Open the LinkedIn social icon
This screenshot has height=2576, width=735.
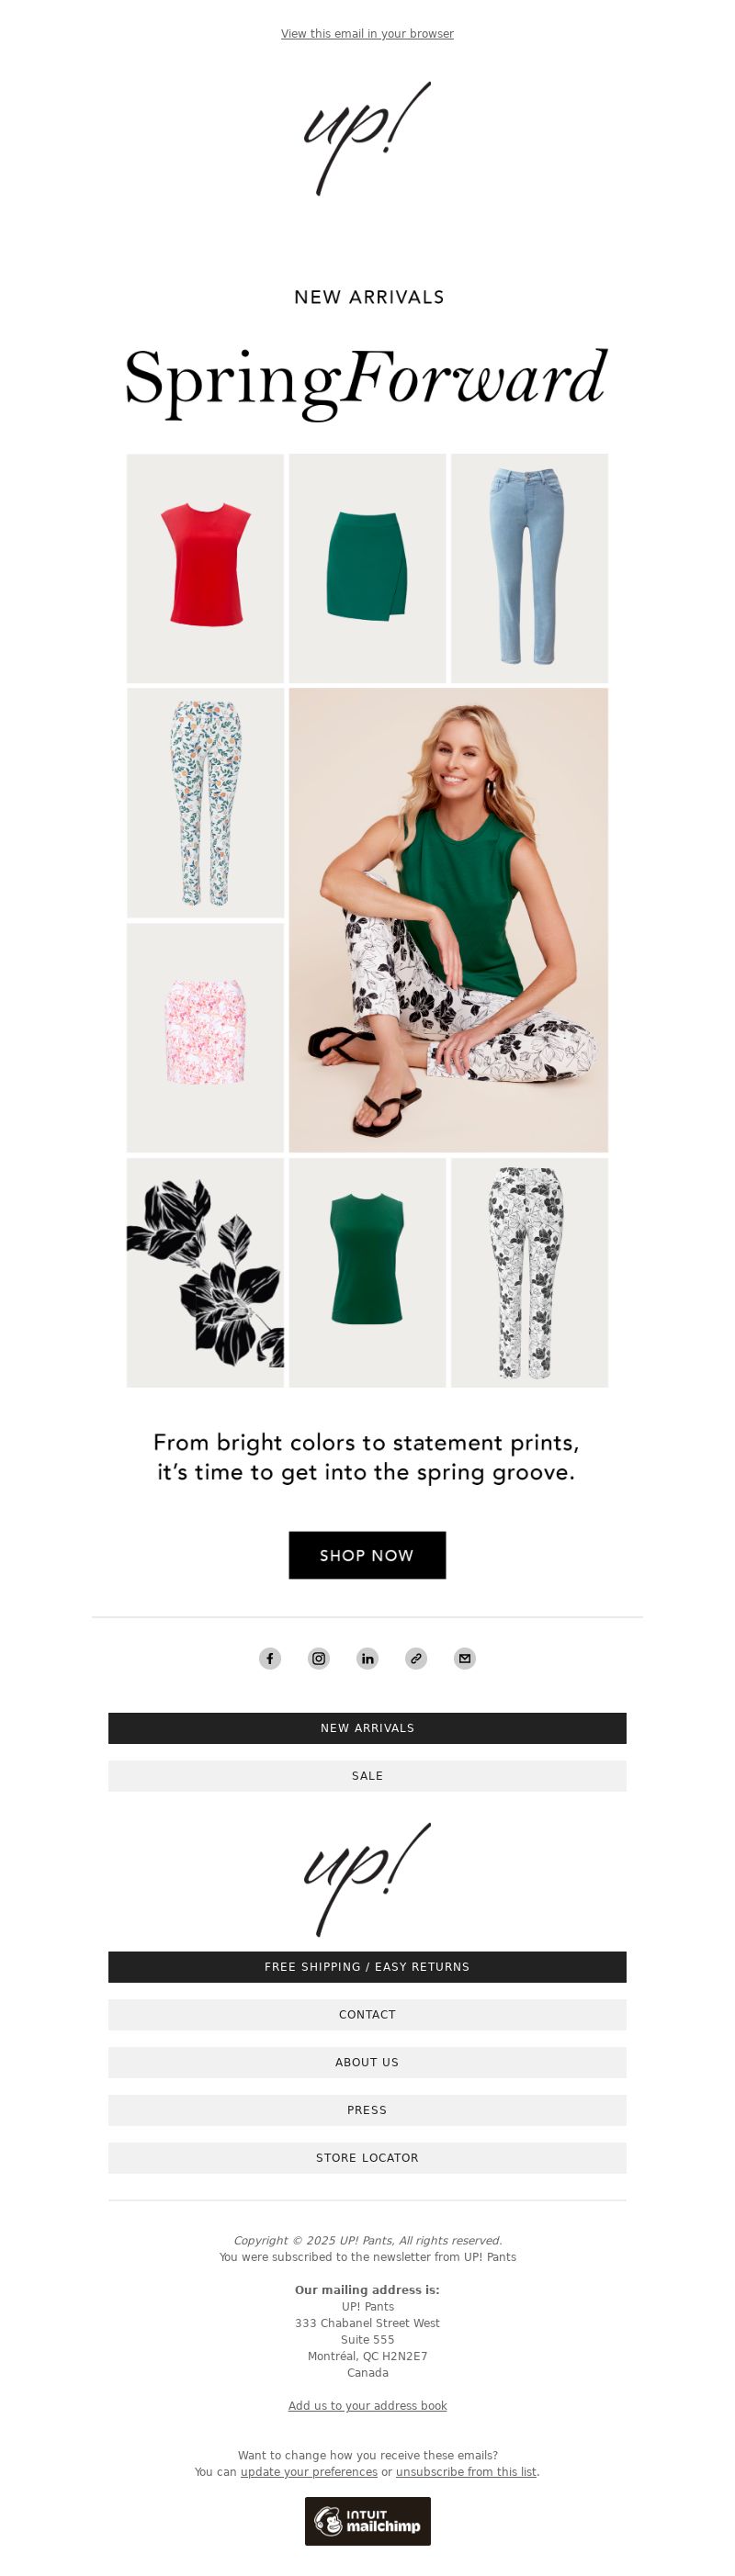tap(368, 1658)
